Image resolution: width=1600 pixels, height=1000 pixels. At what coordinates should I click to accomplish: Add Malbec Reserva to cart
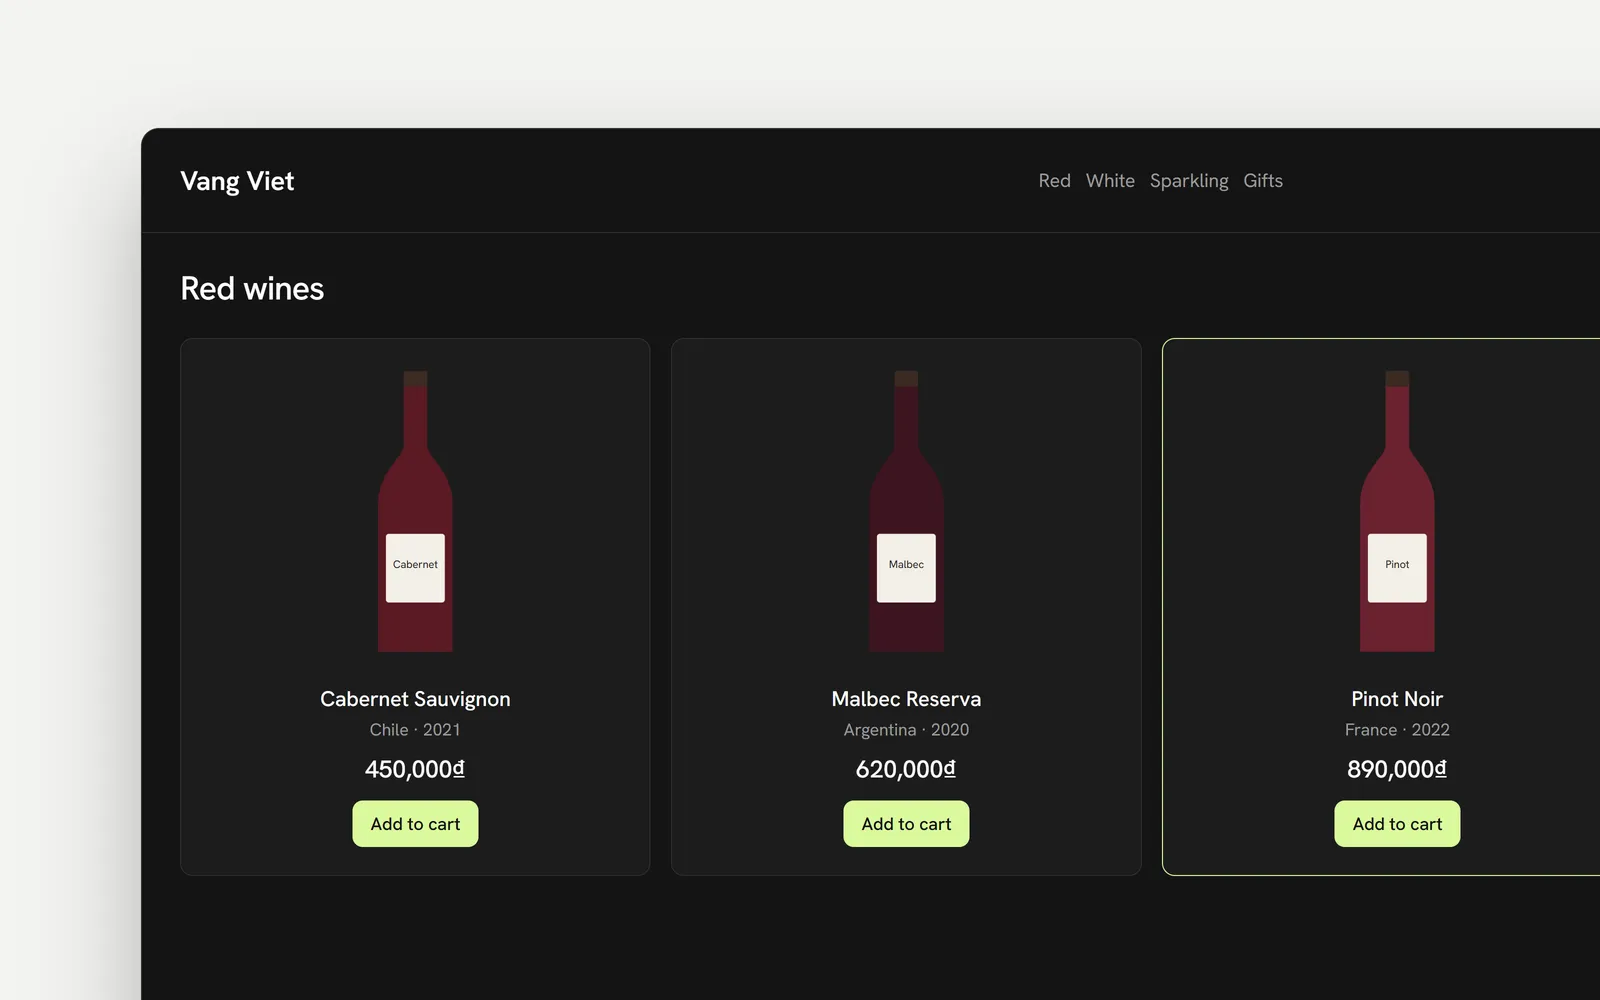pyautogui.click(x=906, y=824)
